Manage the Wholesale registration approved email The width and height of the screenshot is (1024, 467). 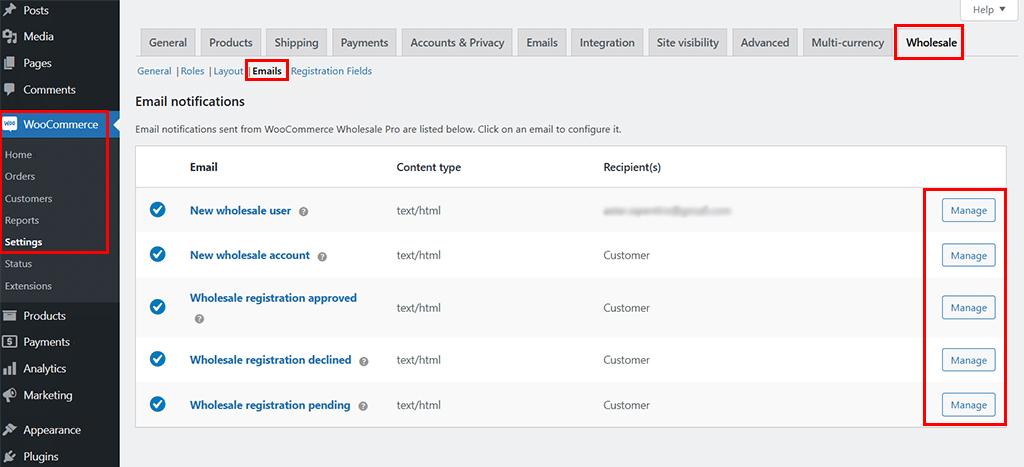coord(968,308)
